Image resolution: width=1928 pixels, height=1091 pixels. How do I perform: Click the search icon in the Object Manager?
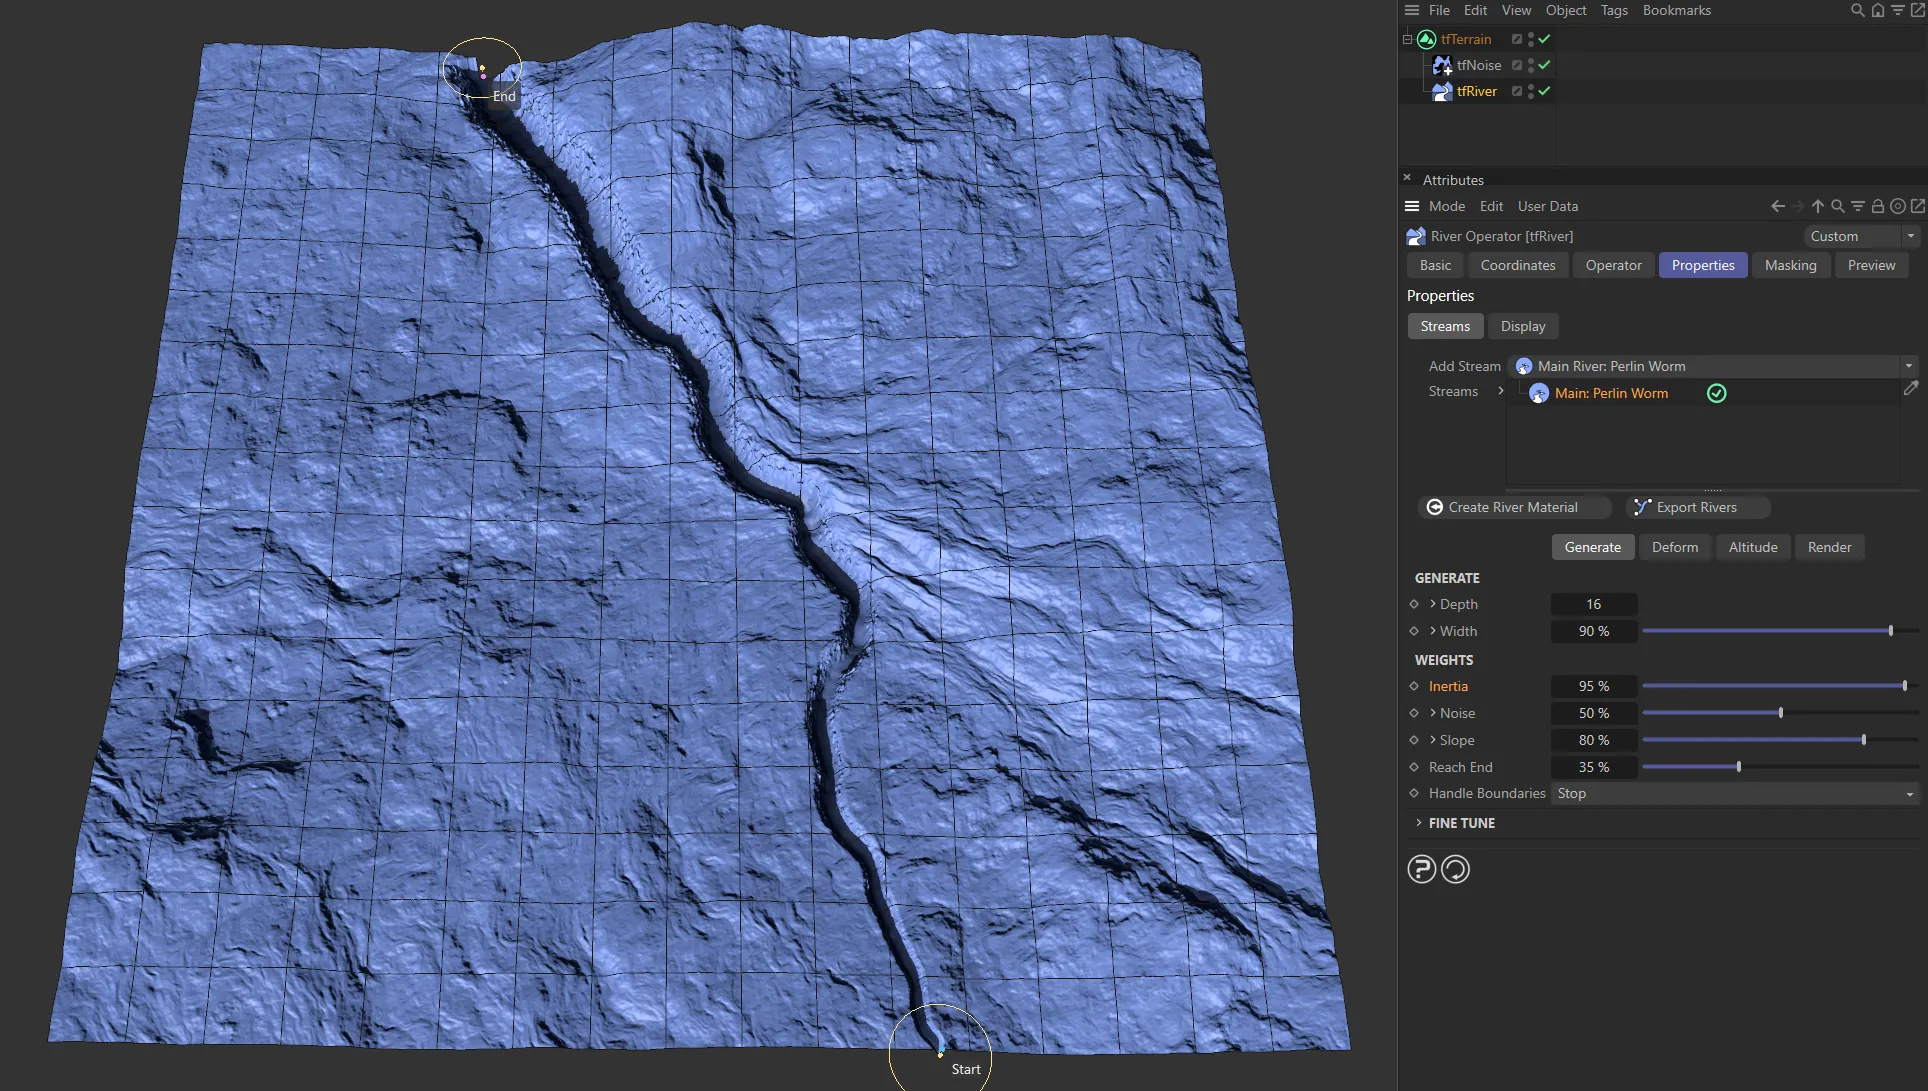[1857, 10]
